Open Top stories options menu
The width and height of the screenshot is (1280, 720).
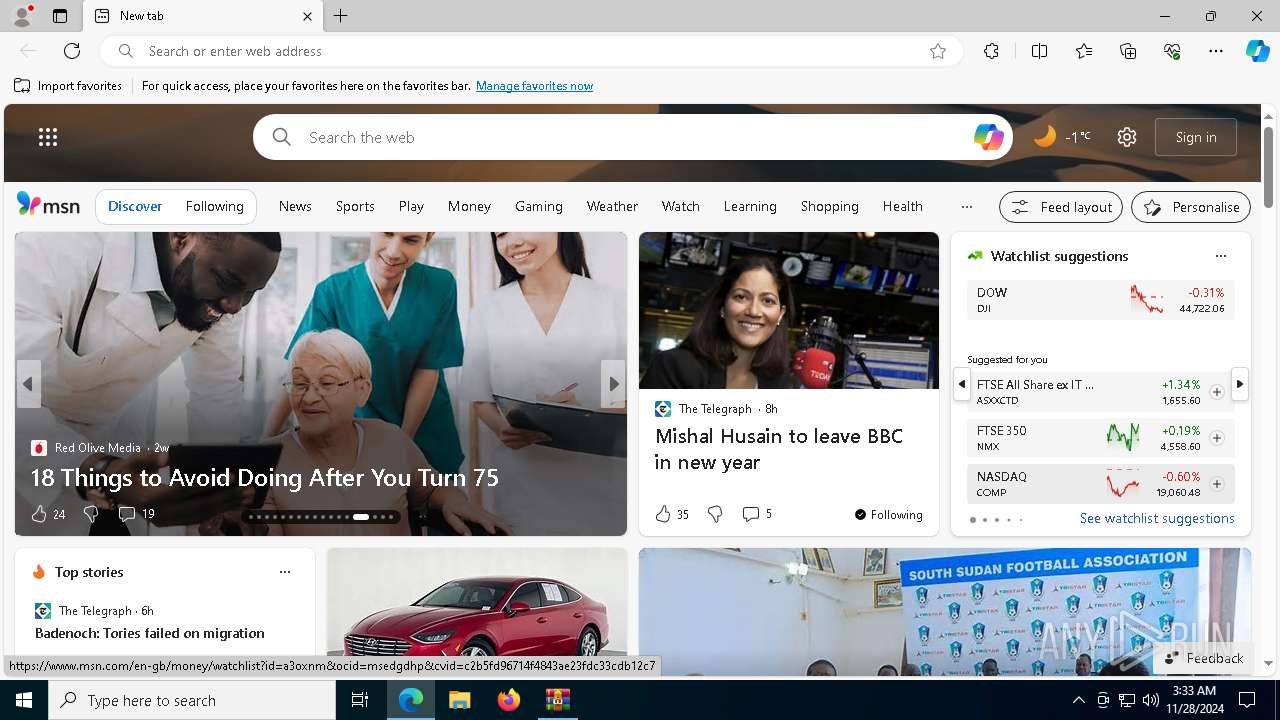pos(285,572)
